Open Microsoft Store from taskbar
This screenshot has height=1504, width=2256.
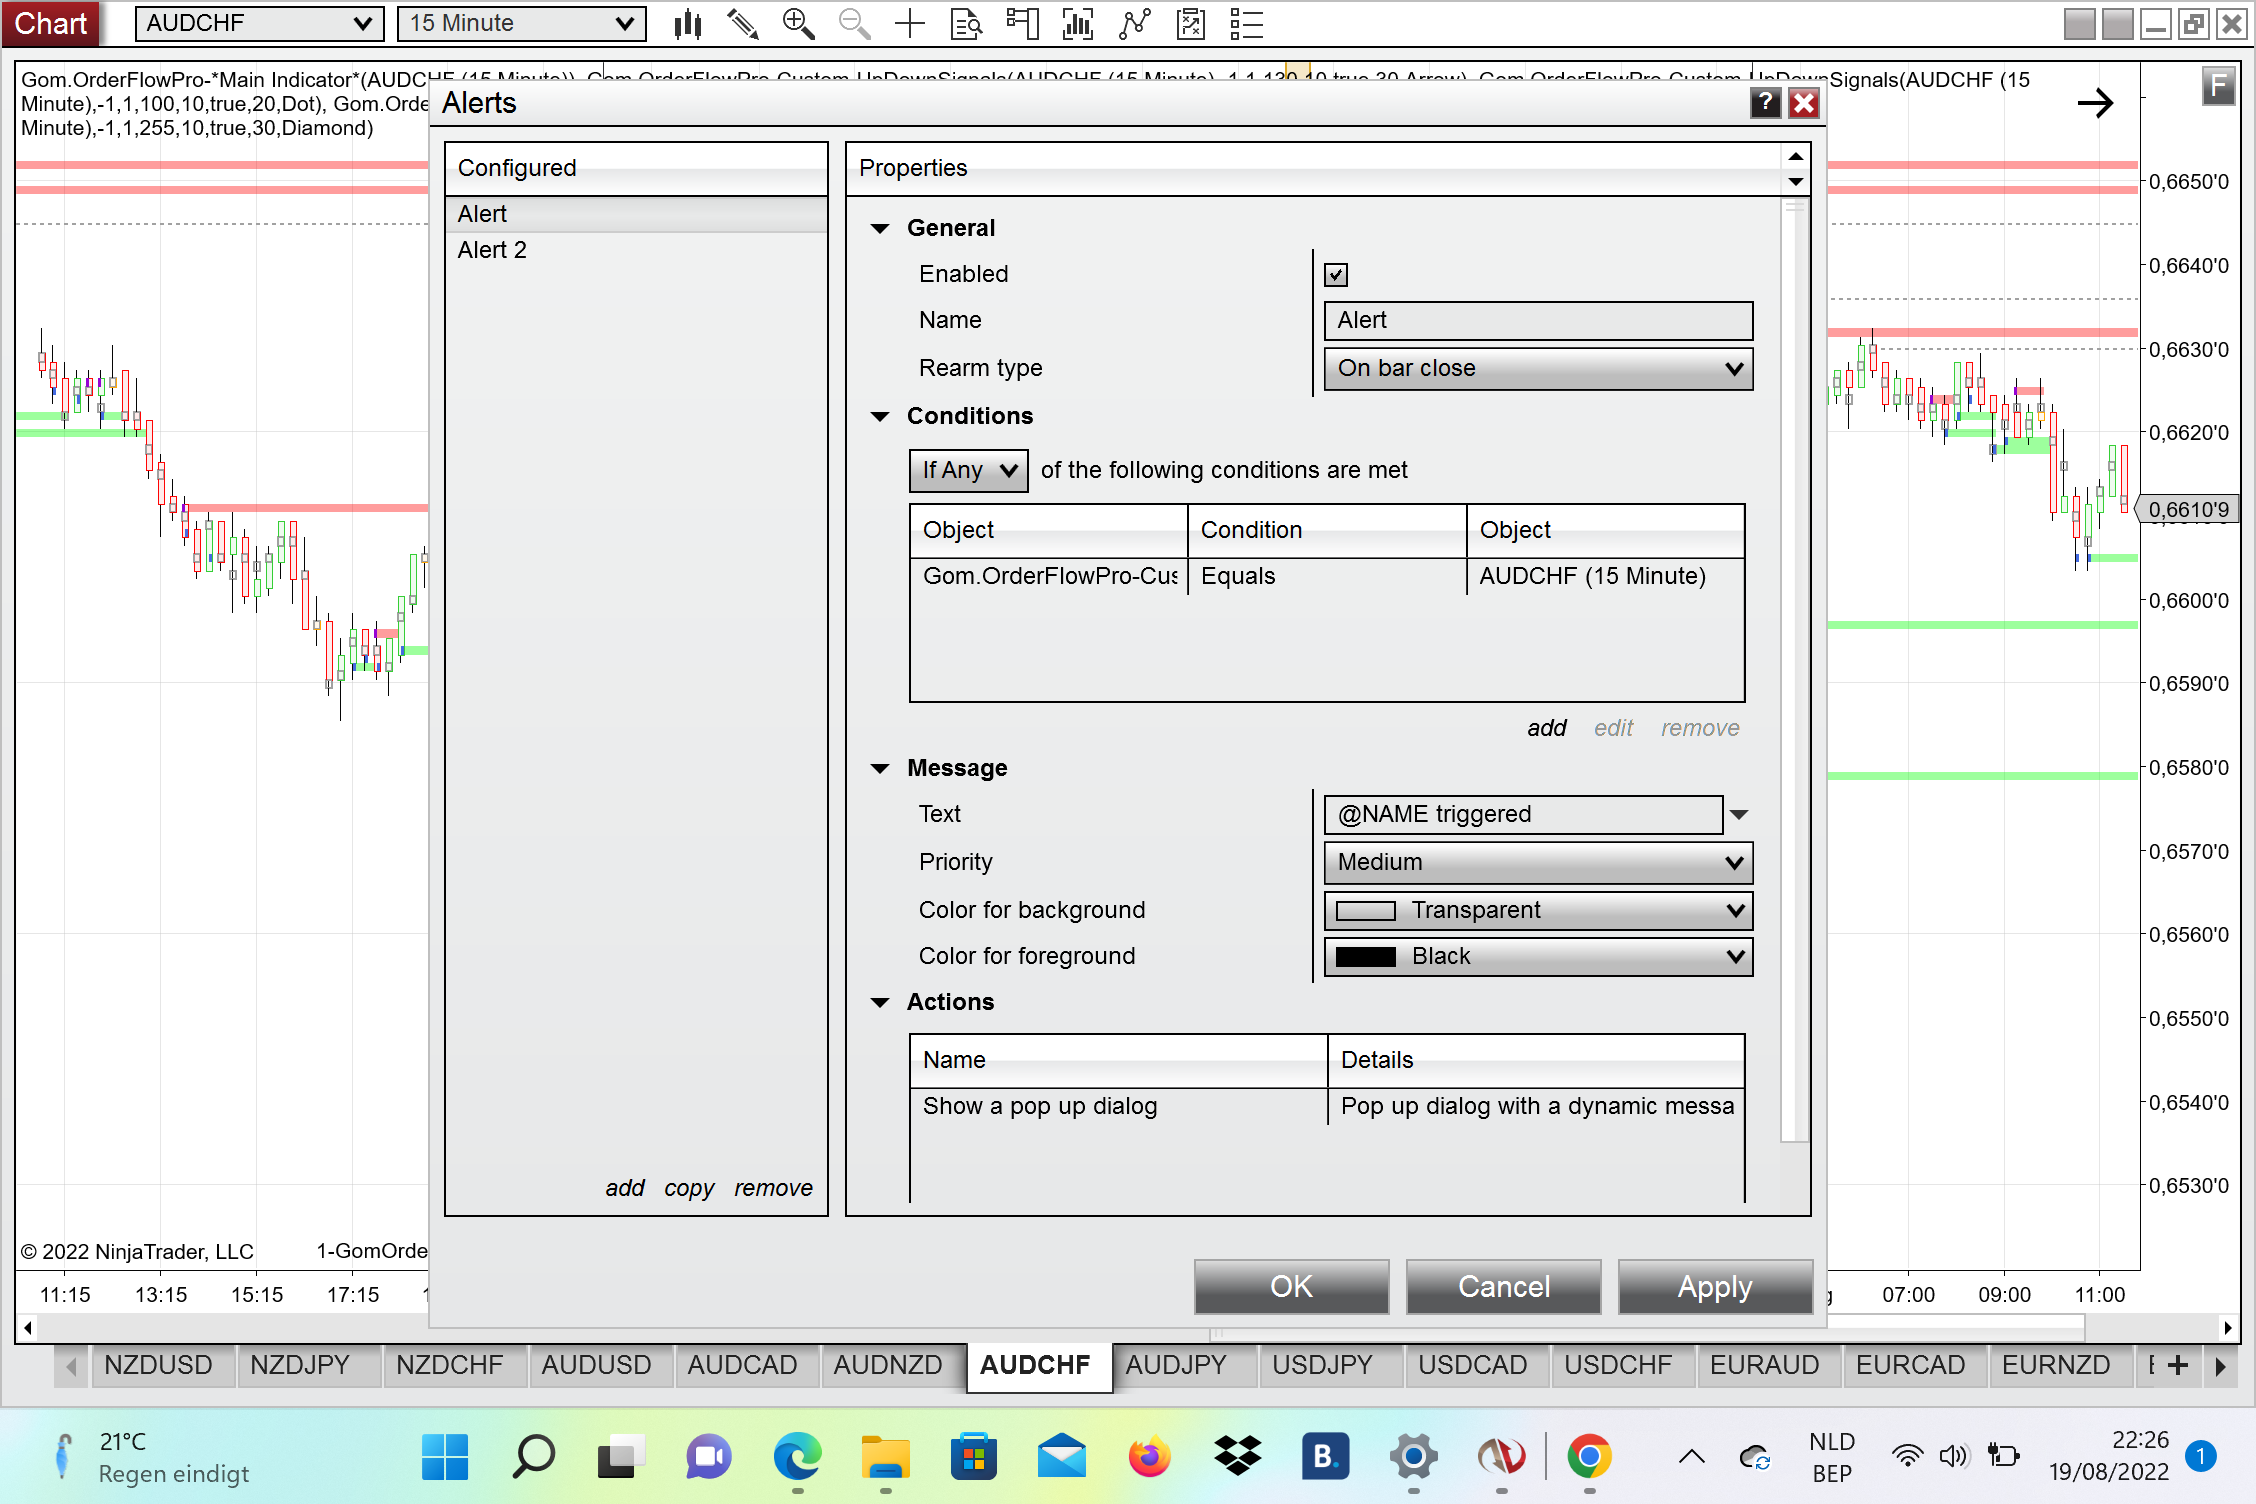(x=973, y=1457)
